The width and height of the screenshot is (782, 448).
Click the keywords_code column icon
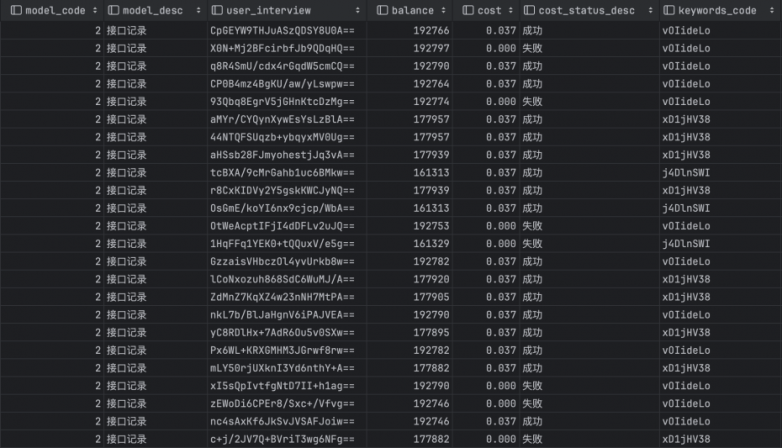pyautogui.click(x=669, y=11)
